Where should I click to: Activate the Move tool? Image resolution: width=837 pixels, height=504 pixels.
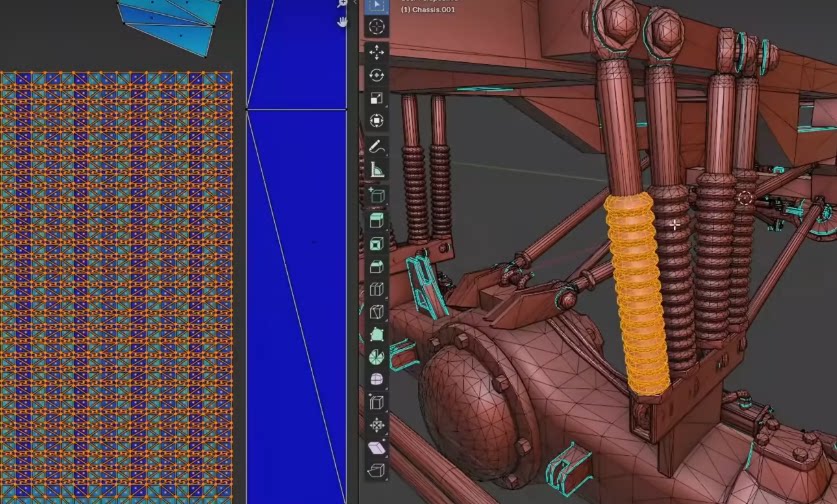(x=376, y=52)
